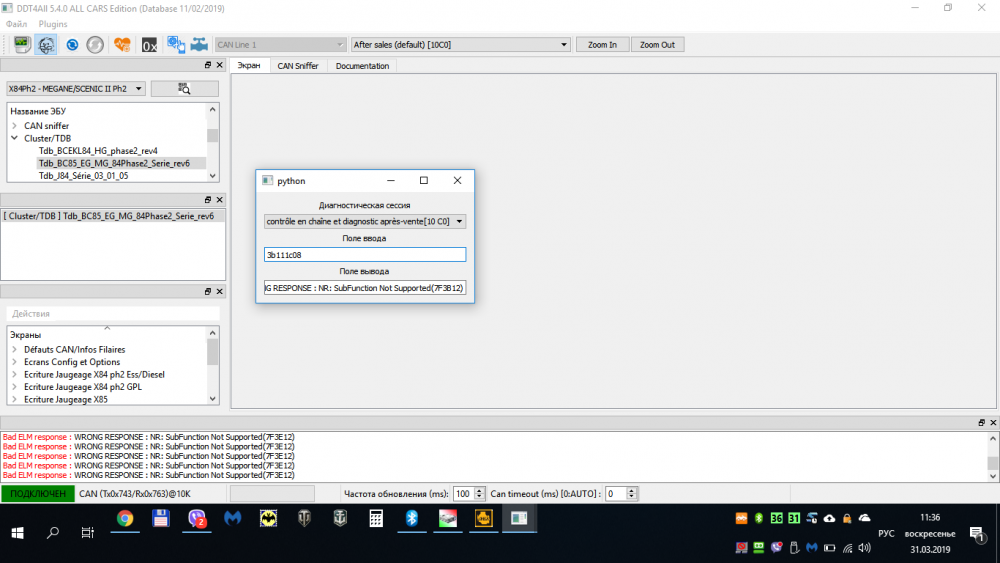Image resolution: width=1000 pixels, height=563 pixels.
Task: Expand Ecriture Jaugeage X84 ph2 GPL node
Action: click(15, 386)
